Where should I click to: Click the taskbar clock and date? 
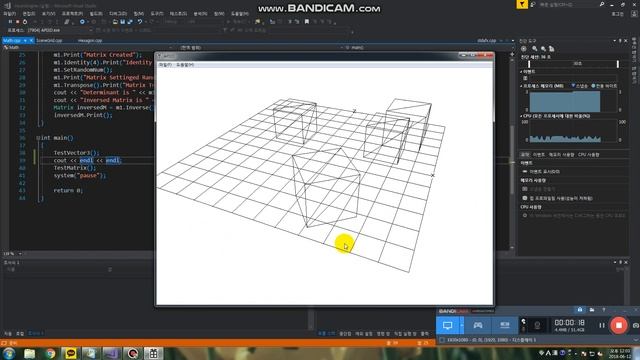coord(619,353)
